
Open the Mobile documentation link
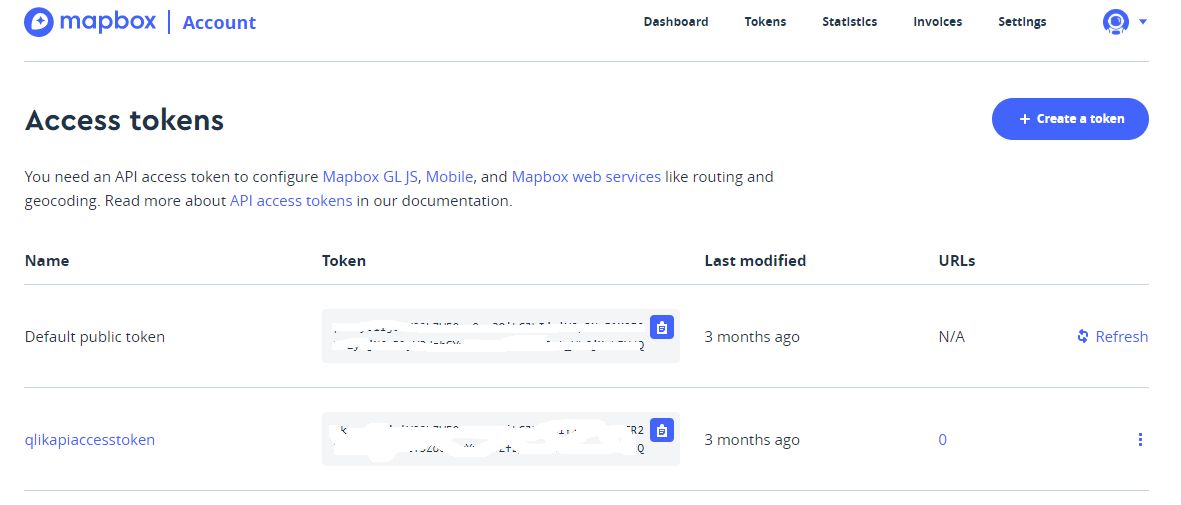[x=449, y=177]
